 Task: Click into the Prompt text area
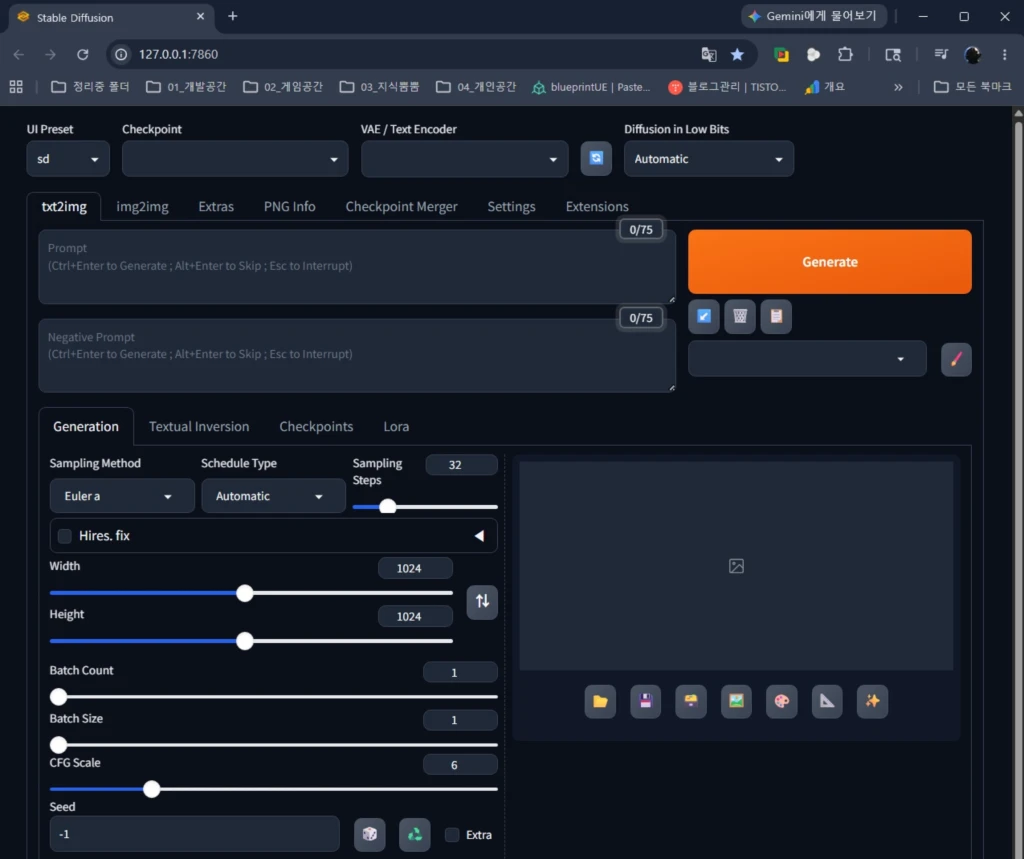coord(357,267)
